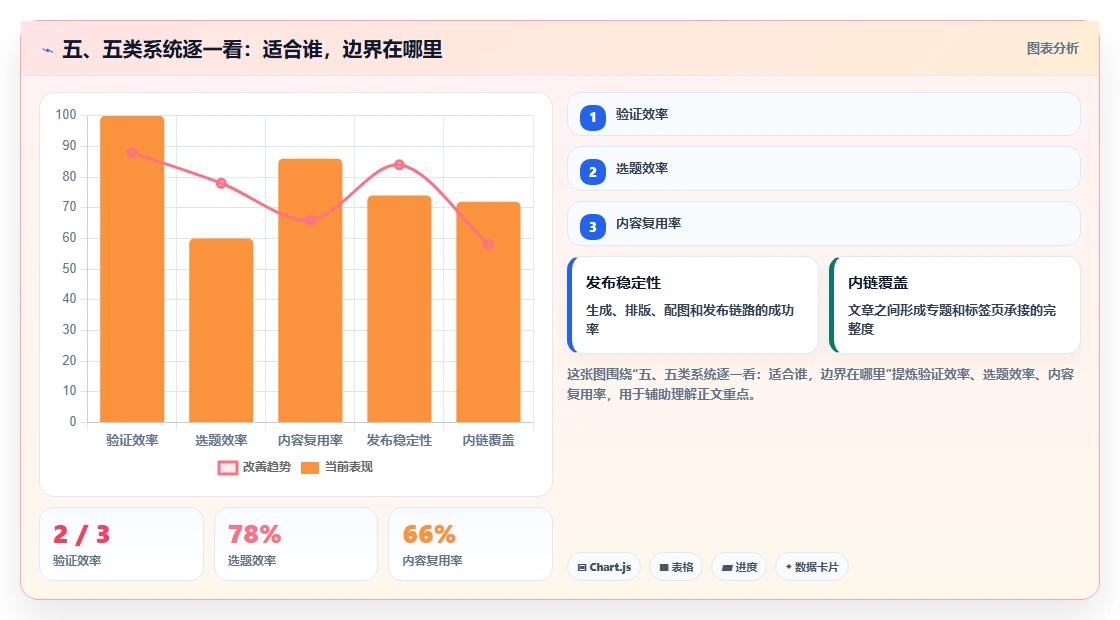Open the 验证效率 list row
Viewport: 1120px width, 620px height.
coord(824,114)
